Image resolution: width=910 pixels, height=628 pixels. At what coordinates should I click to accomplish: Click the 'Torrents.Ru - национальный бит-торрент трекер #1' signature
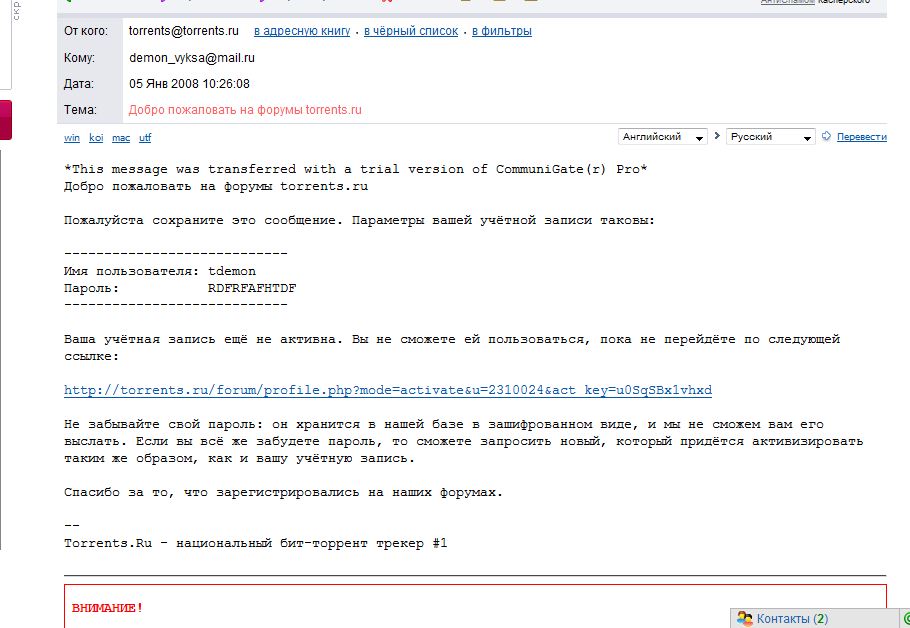click(x=255, y=543)
